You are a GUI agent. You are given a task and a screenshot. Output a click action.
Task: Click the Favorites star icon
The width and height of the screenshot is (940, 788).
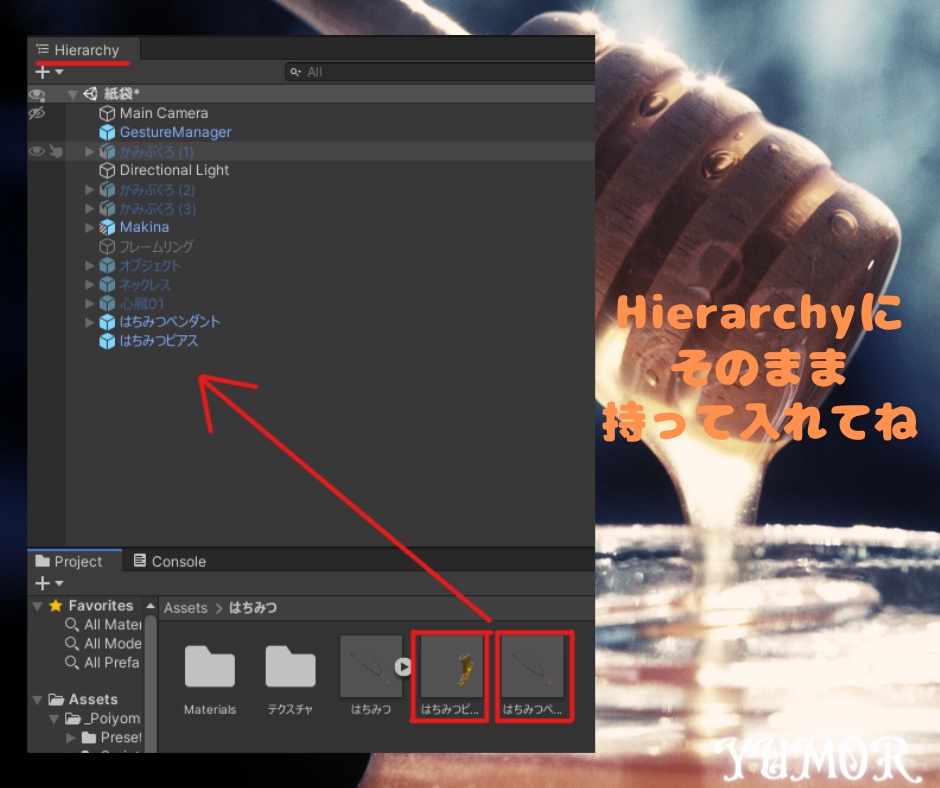click(56, 606)
